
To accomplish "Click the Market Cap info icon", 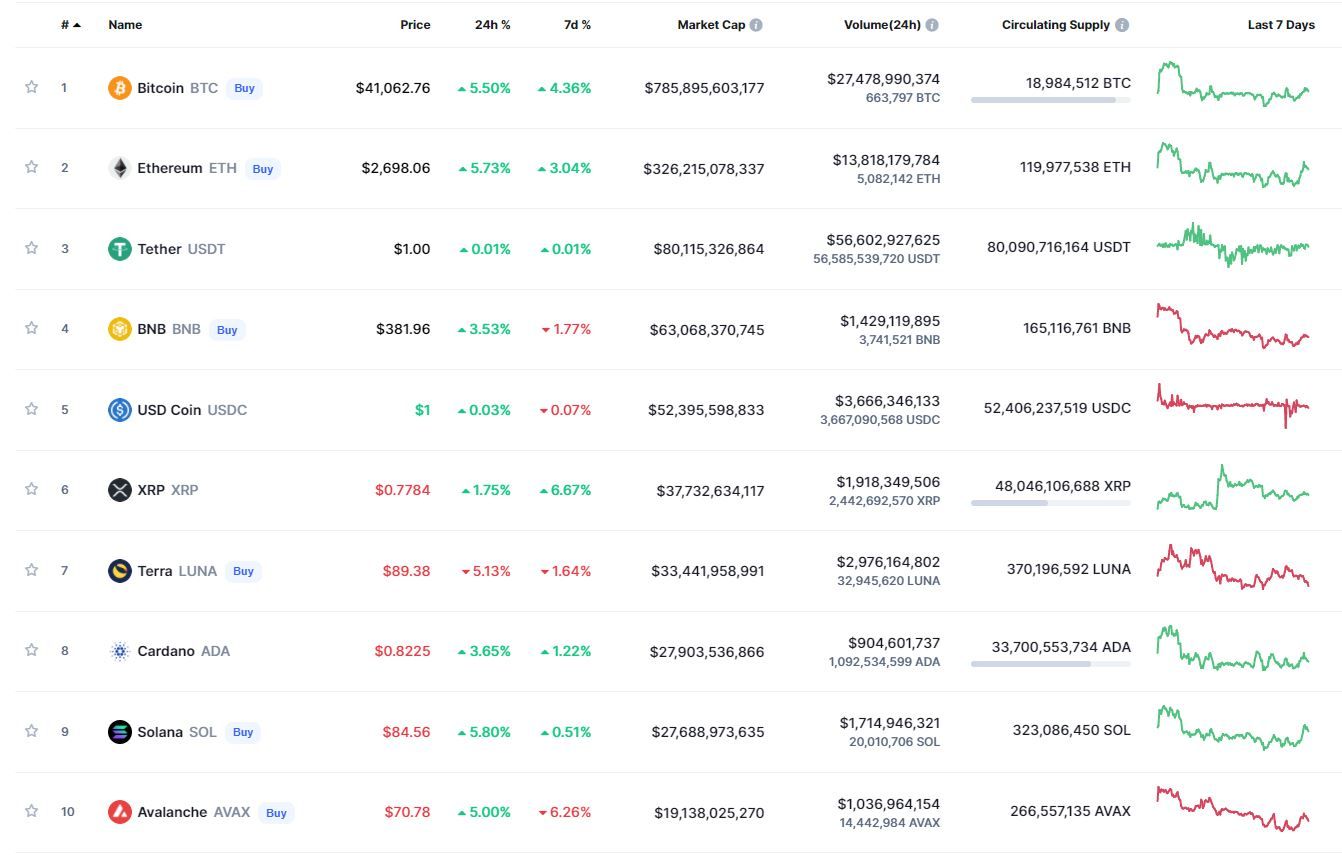I will tap(756, 25).
